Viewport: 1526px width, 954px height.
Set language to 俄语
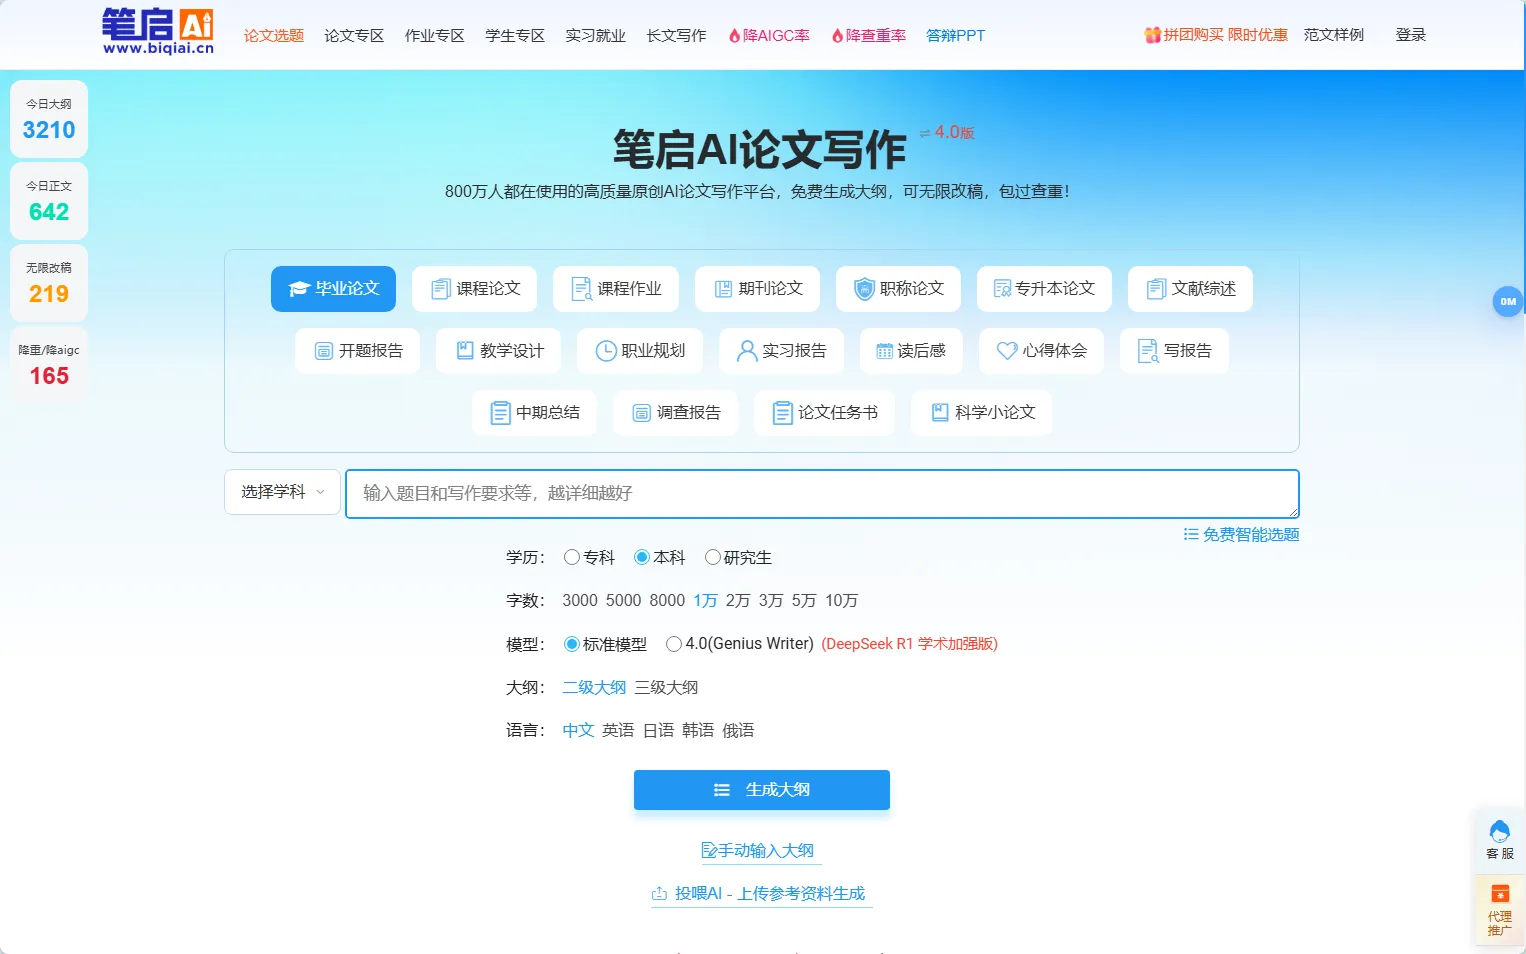pyautogui.click(x=738, y=731)
